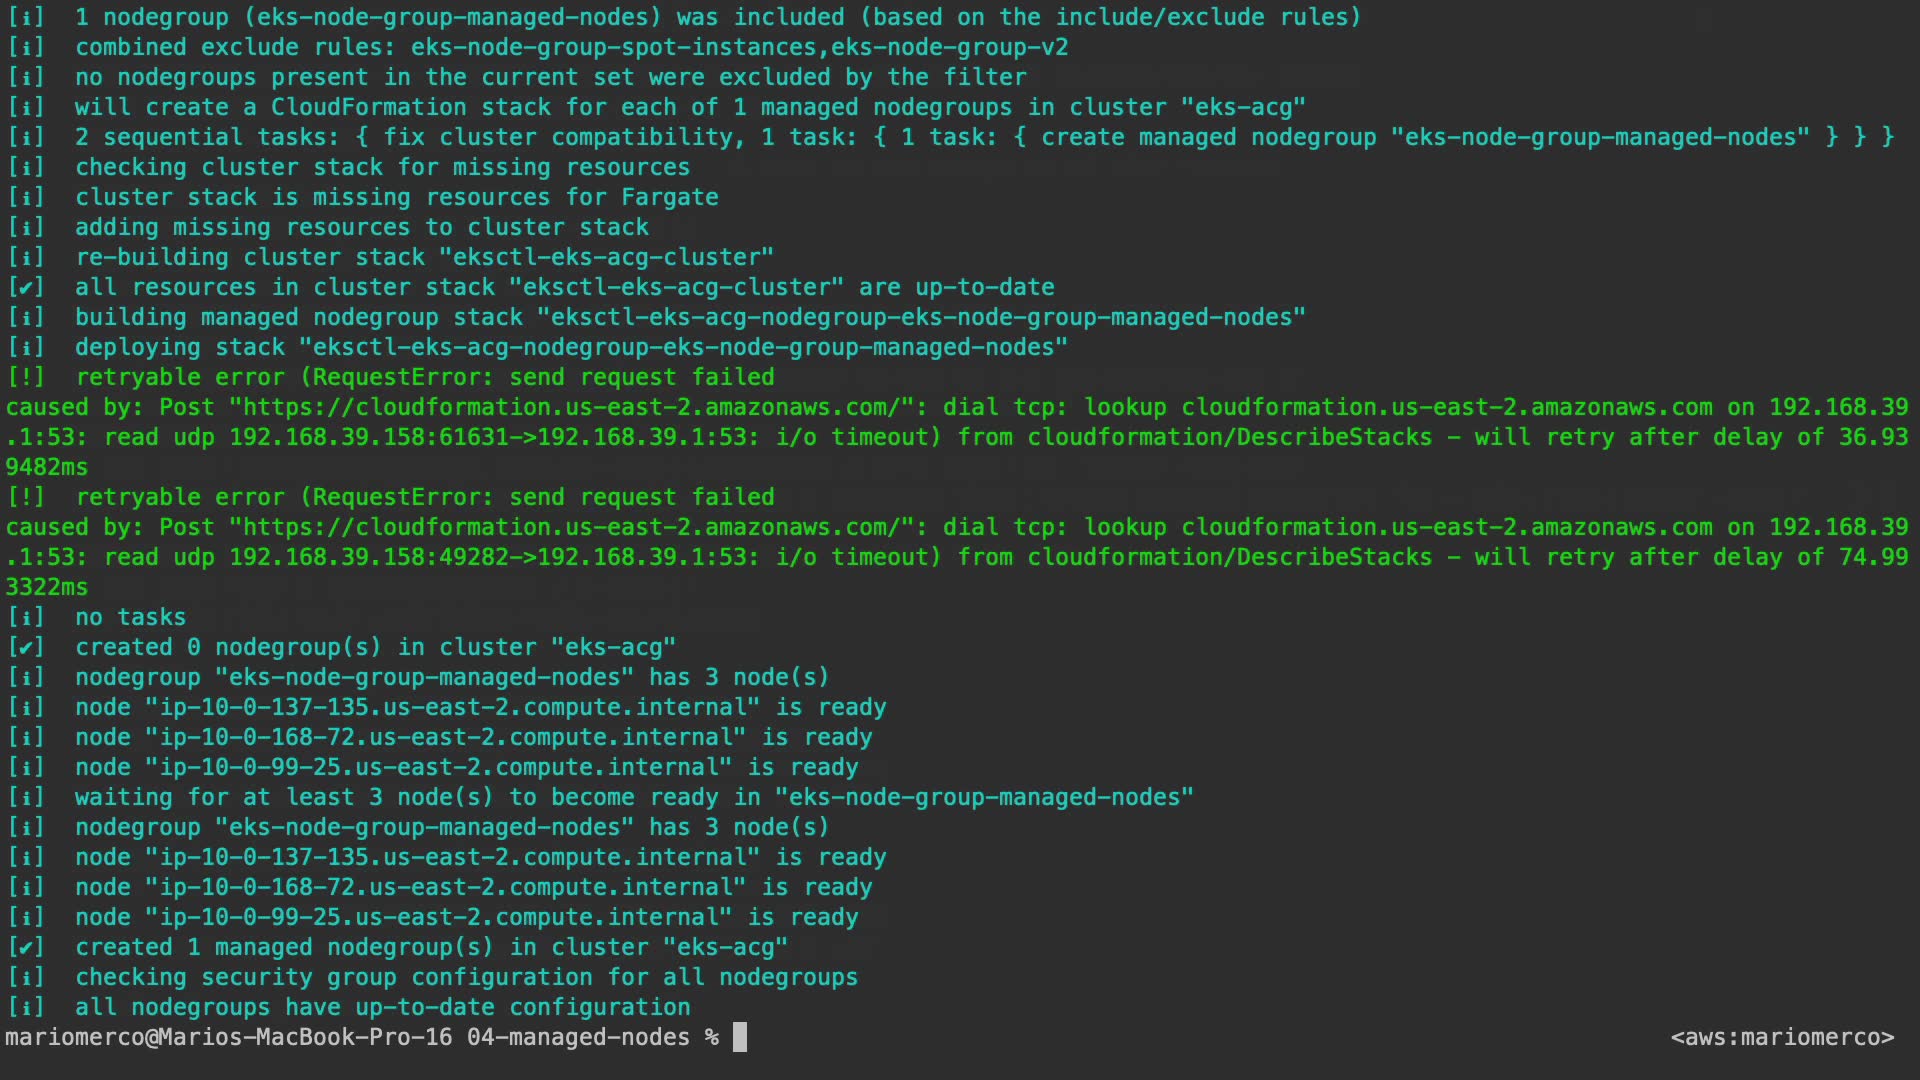
Task: Click the second retryable error warning marker
Action: [x=26, y=498]
